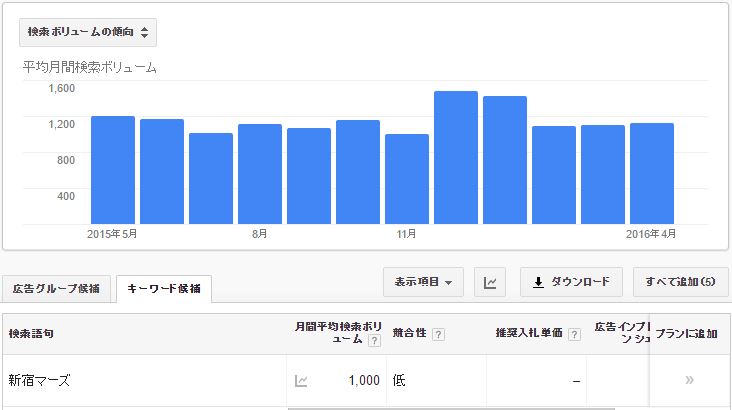
Task: Click the horizontal scrollbar under the table
Action: click(451, 409)
